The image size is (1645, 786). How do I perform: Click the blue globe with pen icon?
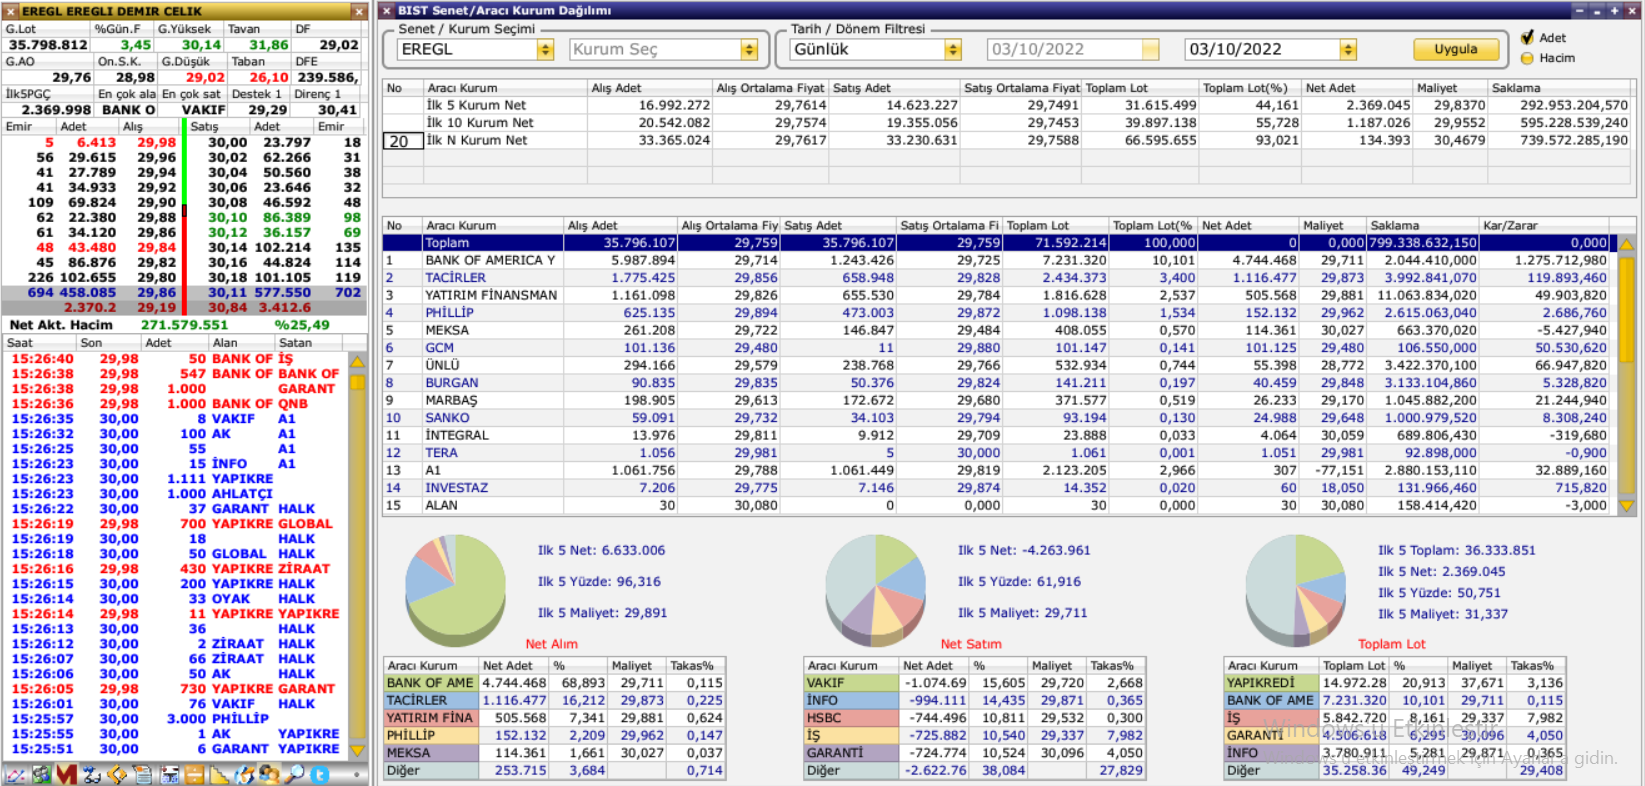tap(244, 774)
